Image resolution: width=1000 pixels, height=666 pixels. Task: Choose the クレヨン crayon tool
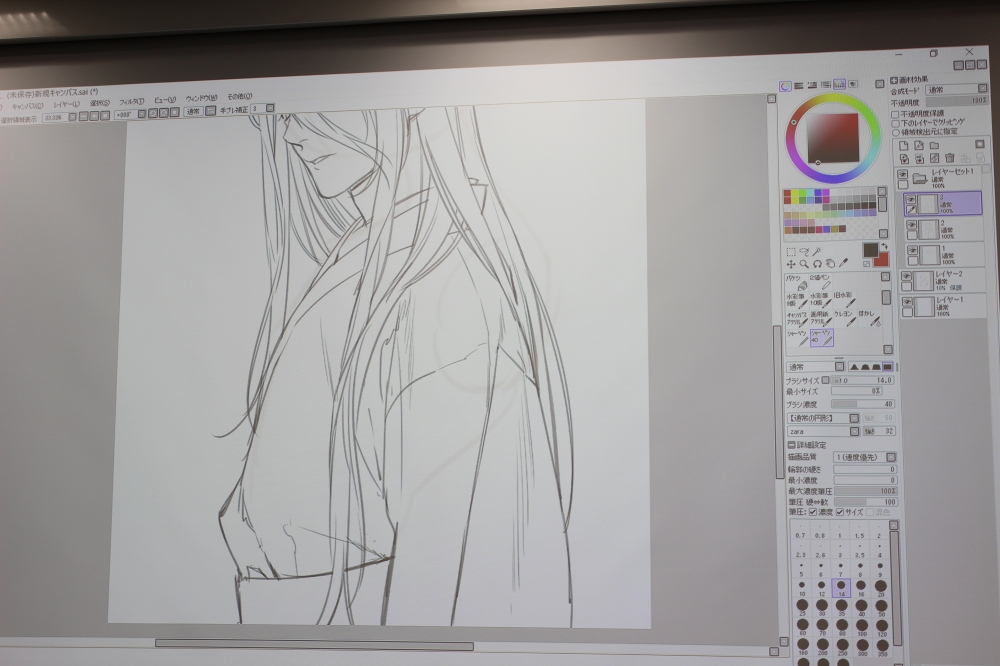tap(844, 318)
